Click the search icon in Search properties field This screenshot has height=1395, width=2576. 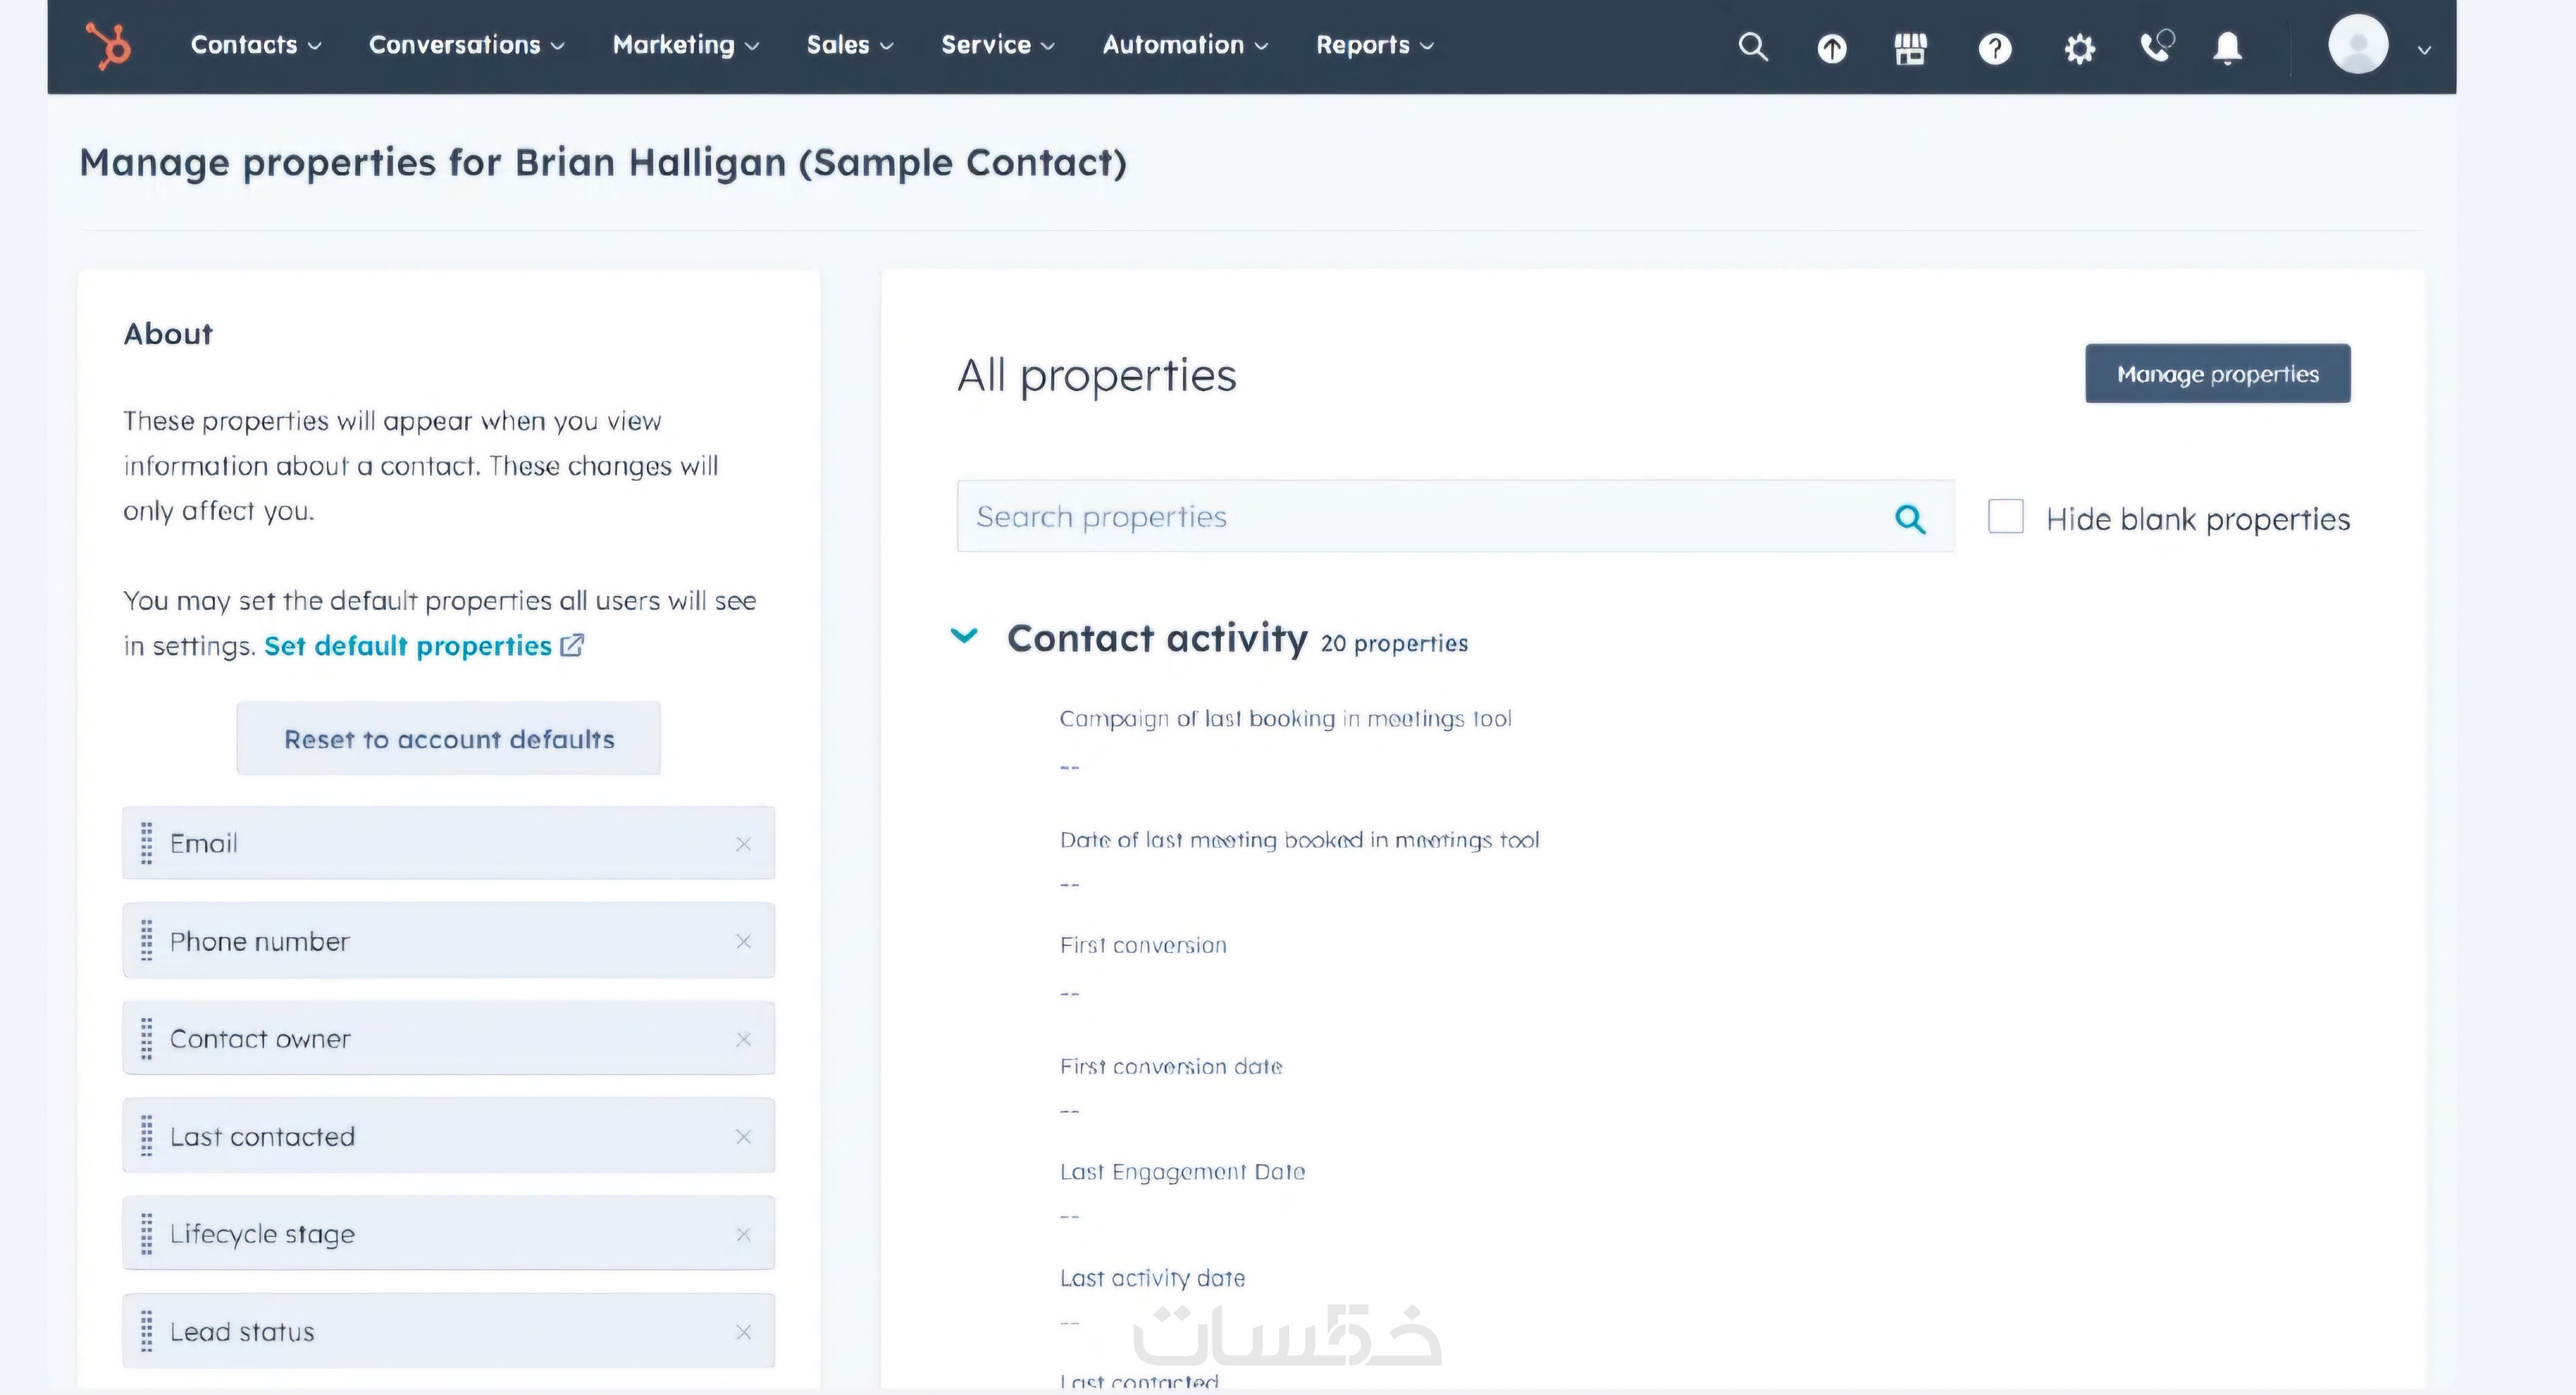[1910, 518]
